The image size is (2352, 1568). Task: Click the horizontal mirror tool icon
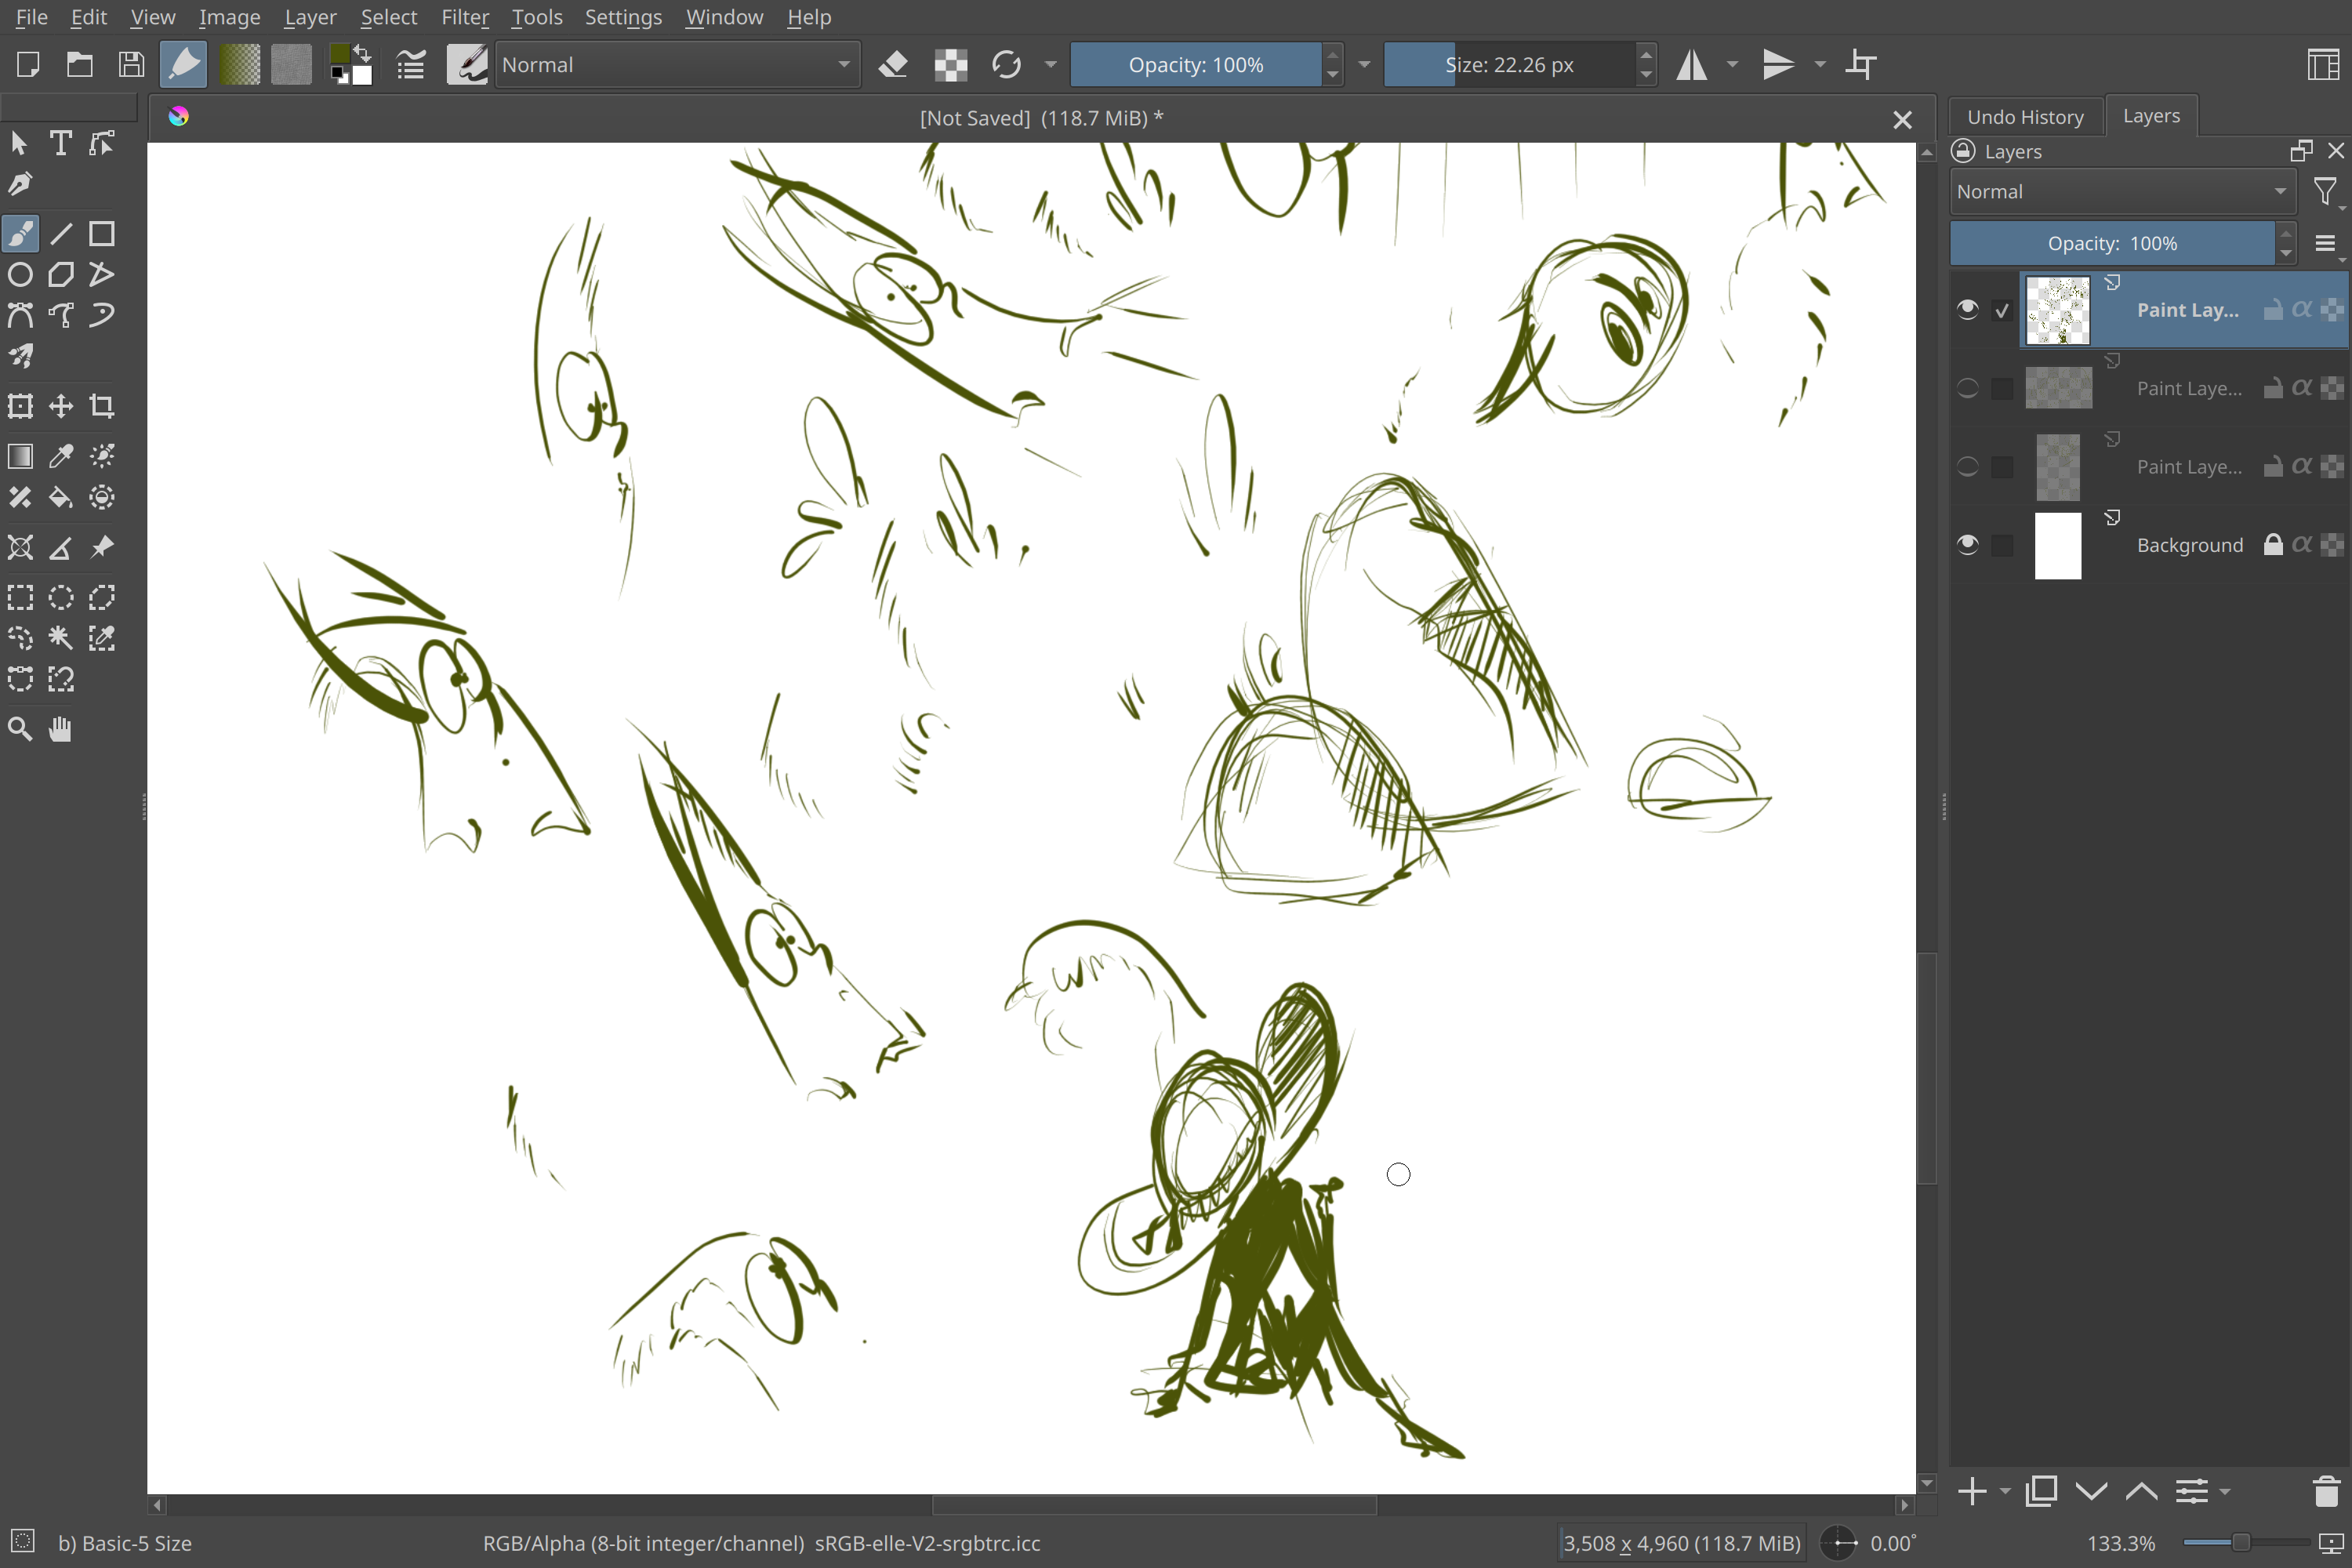[1691, 65]
